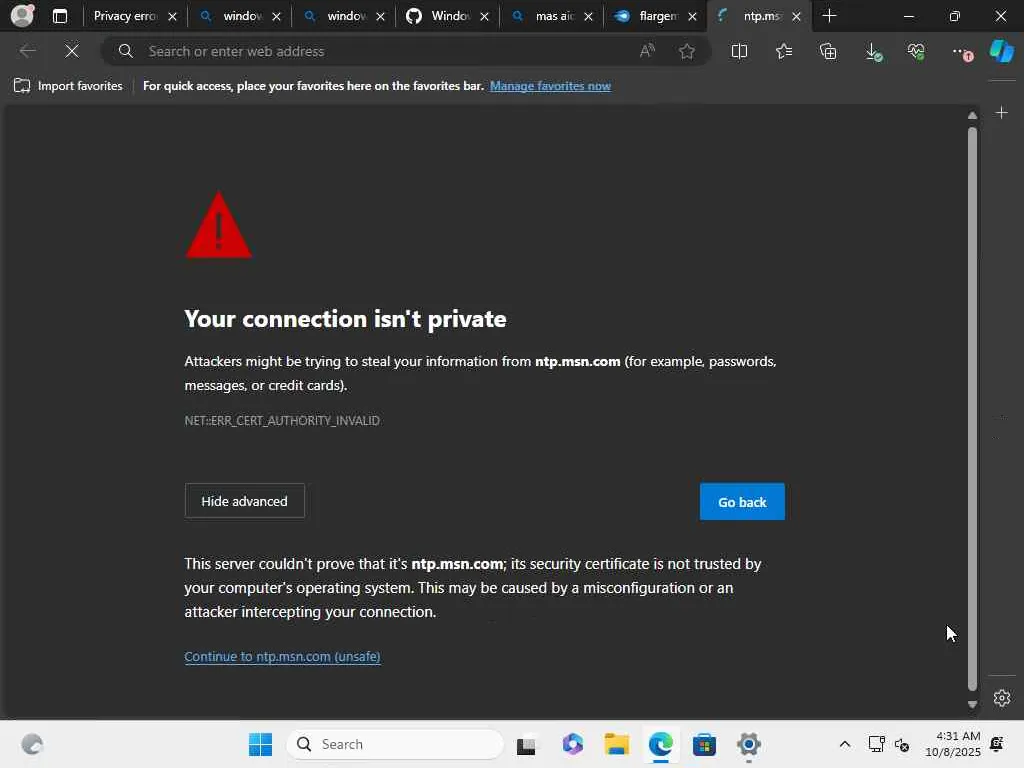This screenshot has width=1024, height=768.
Task: Click the scrollbar up arrow
Action: tap(972, 115)
